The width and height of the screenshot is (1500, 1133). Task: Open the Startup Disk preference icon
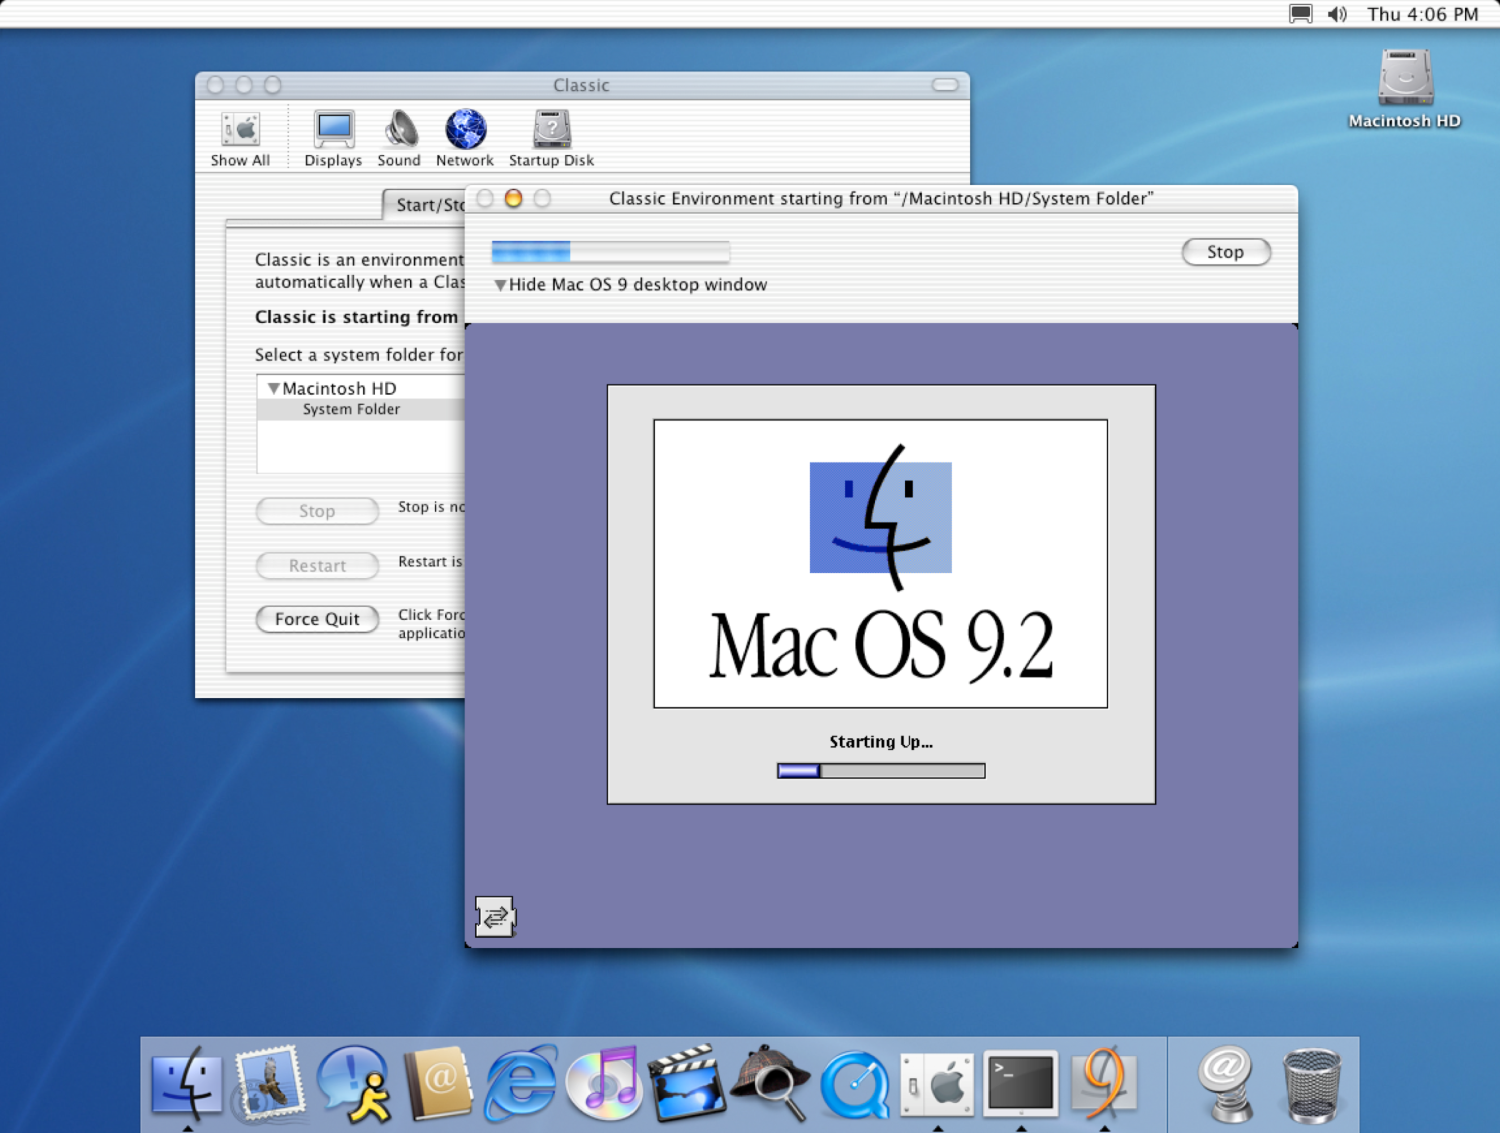(551, 139)
